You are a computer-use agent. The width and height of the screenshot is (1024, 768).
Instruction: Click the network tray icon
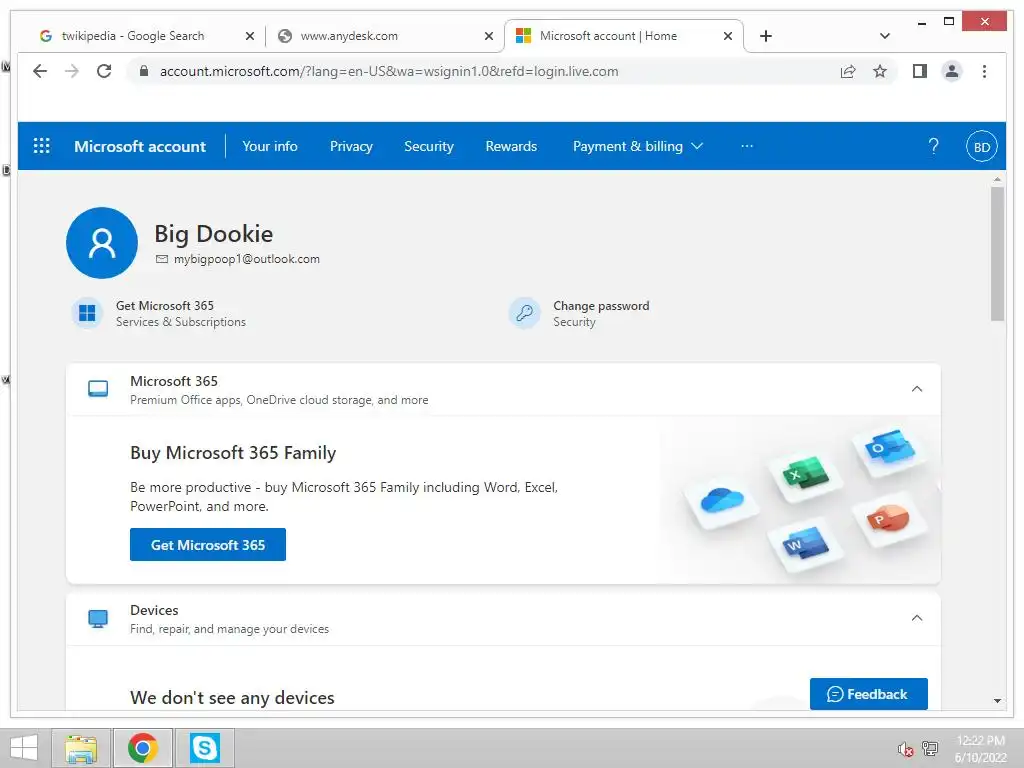(x=930, y=749)
